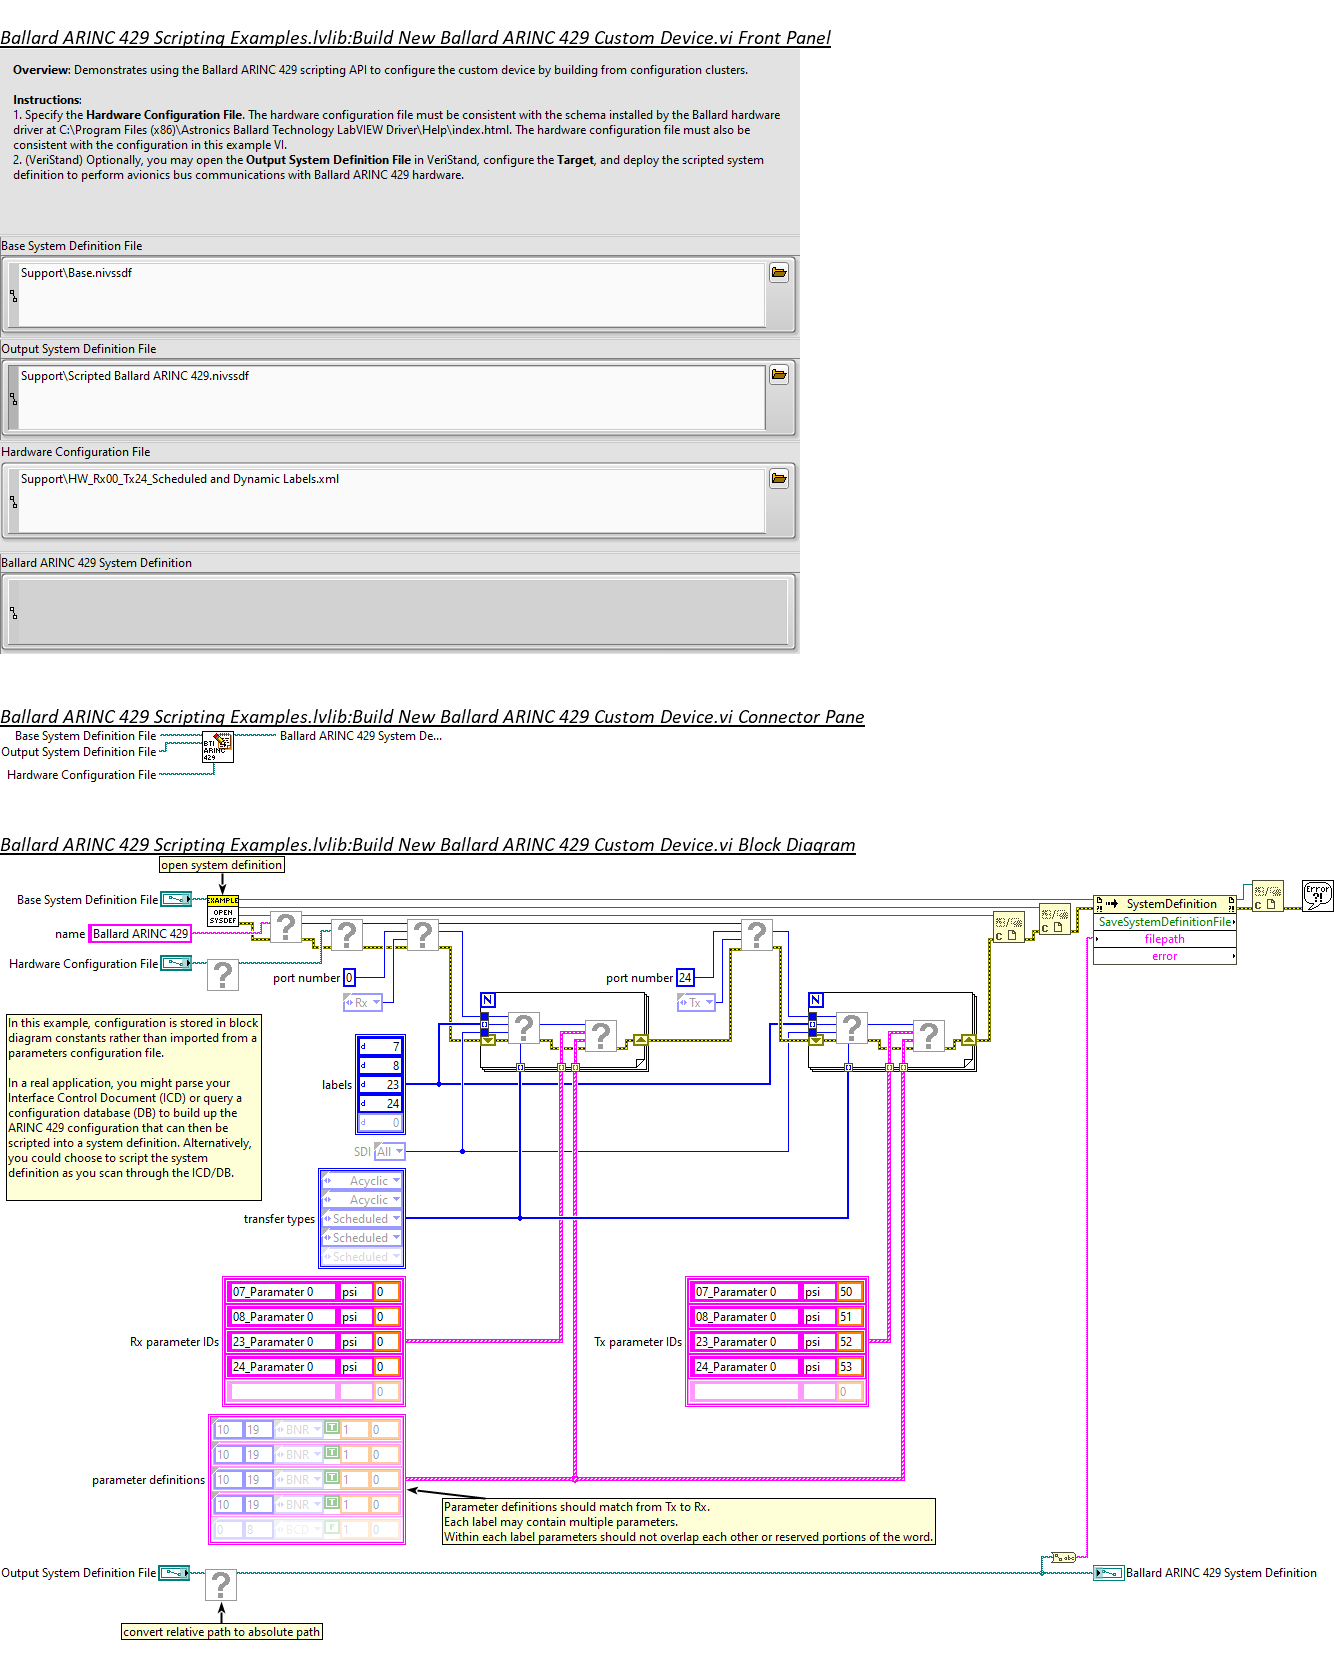Click the first For Loop N terminal

click(x=488, y=1000)
